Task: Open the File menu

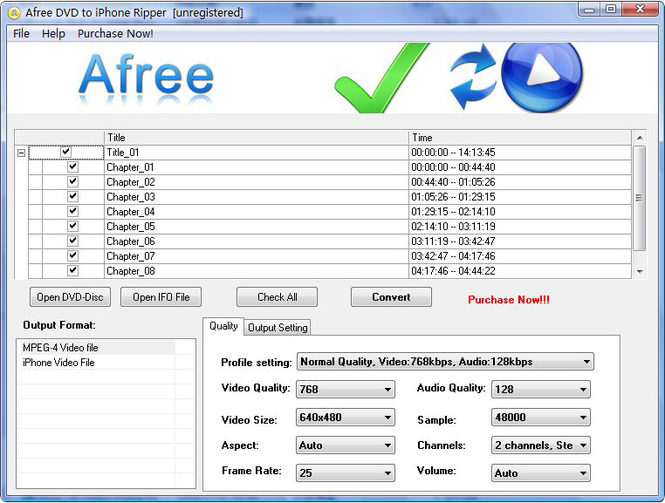Action: coord(21,34)
